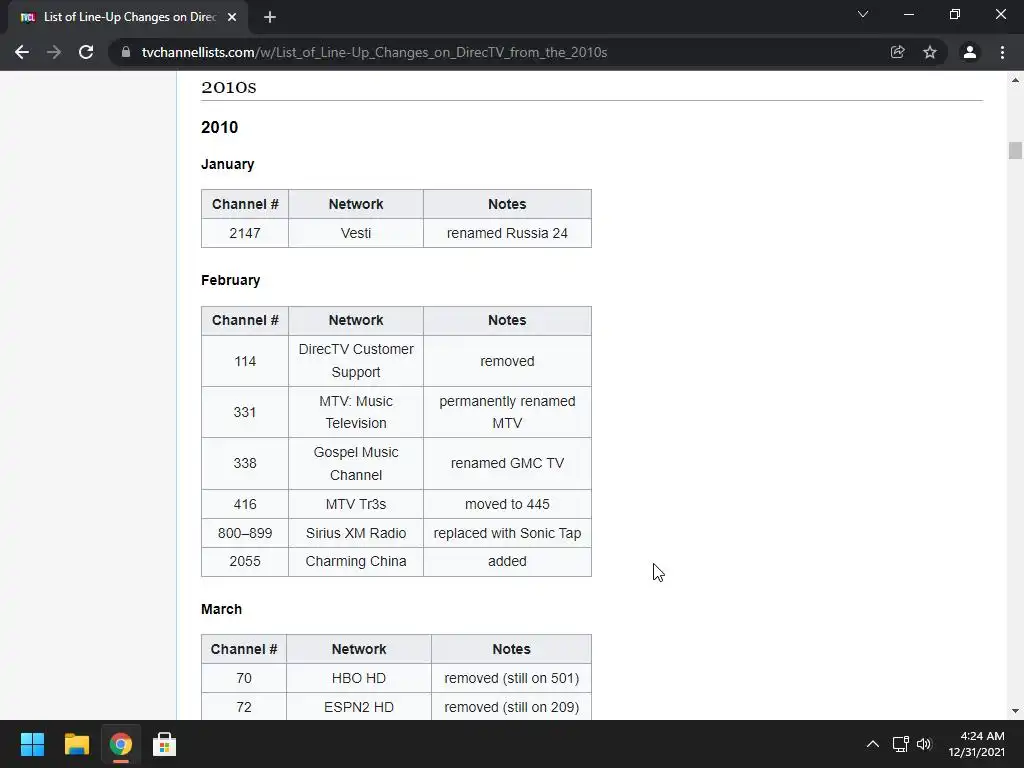Open a new browser tab

[x=270, y=18]
